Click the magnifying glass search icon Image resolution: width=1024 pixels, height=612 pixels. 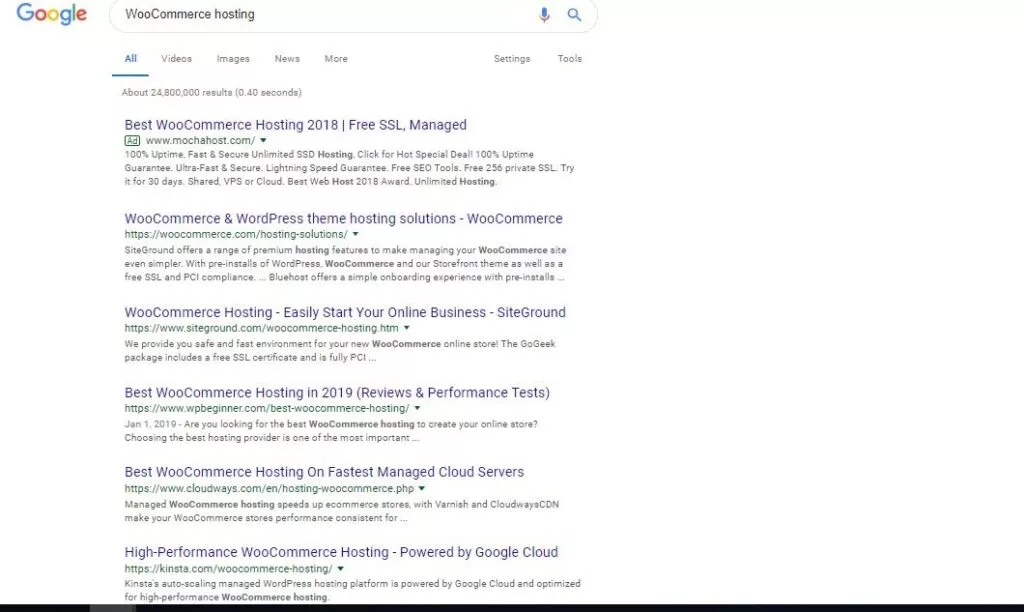[x=574, y=14]
